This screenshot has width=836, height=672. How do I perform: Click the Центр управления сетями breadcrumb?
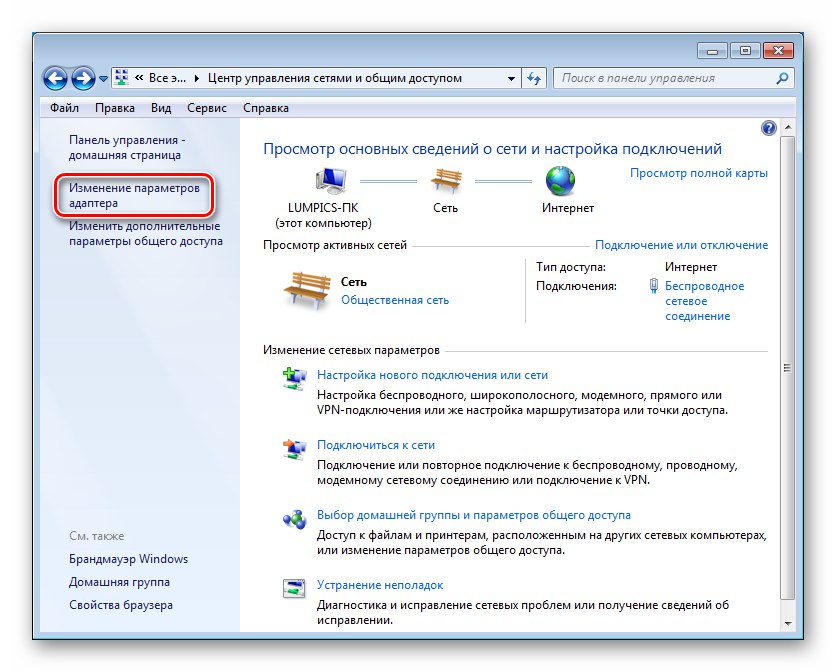(x=335, y=78)
